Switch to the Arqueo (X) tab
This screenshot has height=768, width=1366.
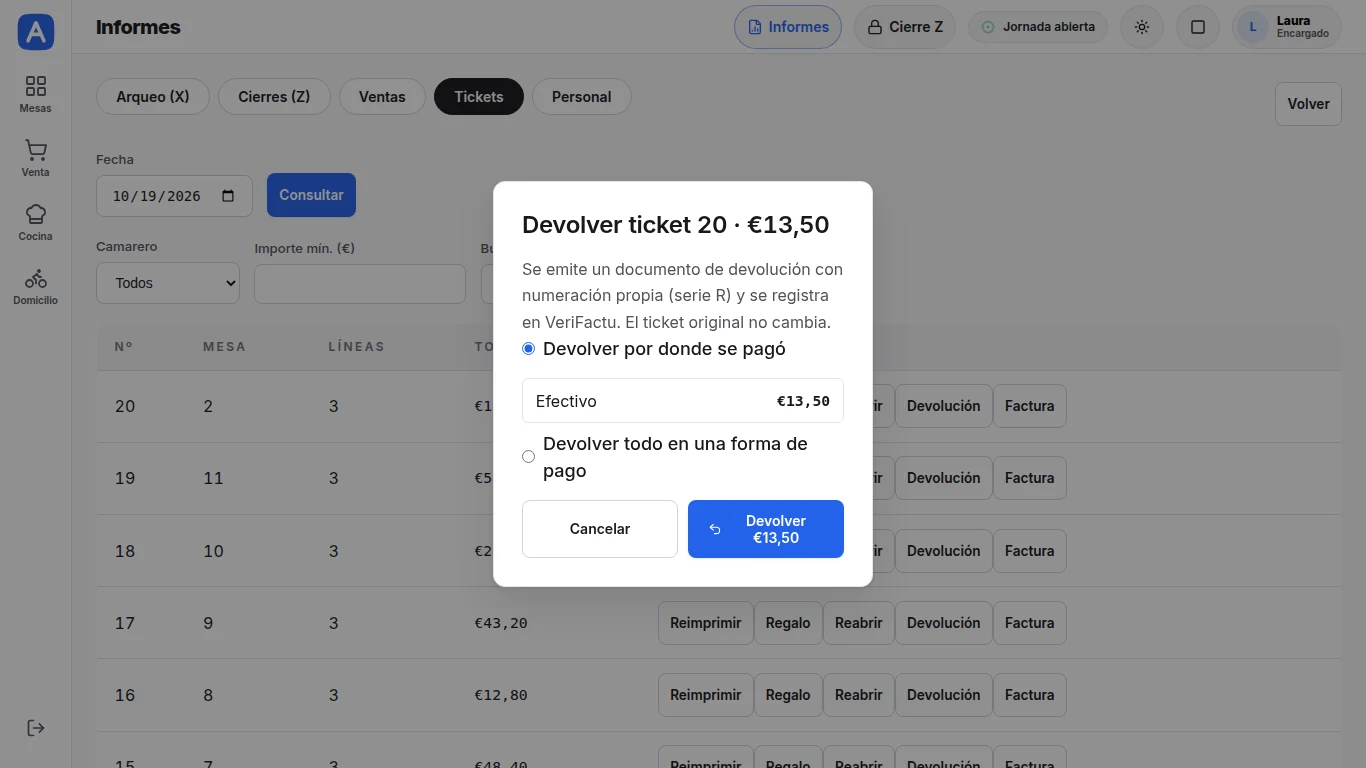pos(153,97)
